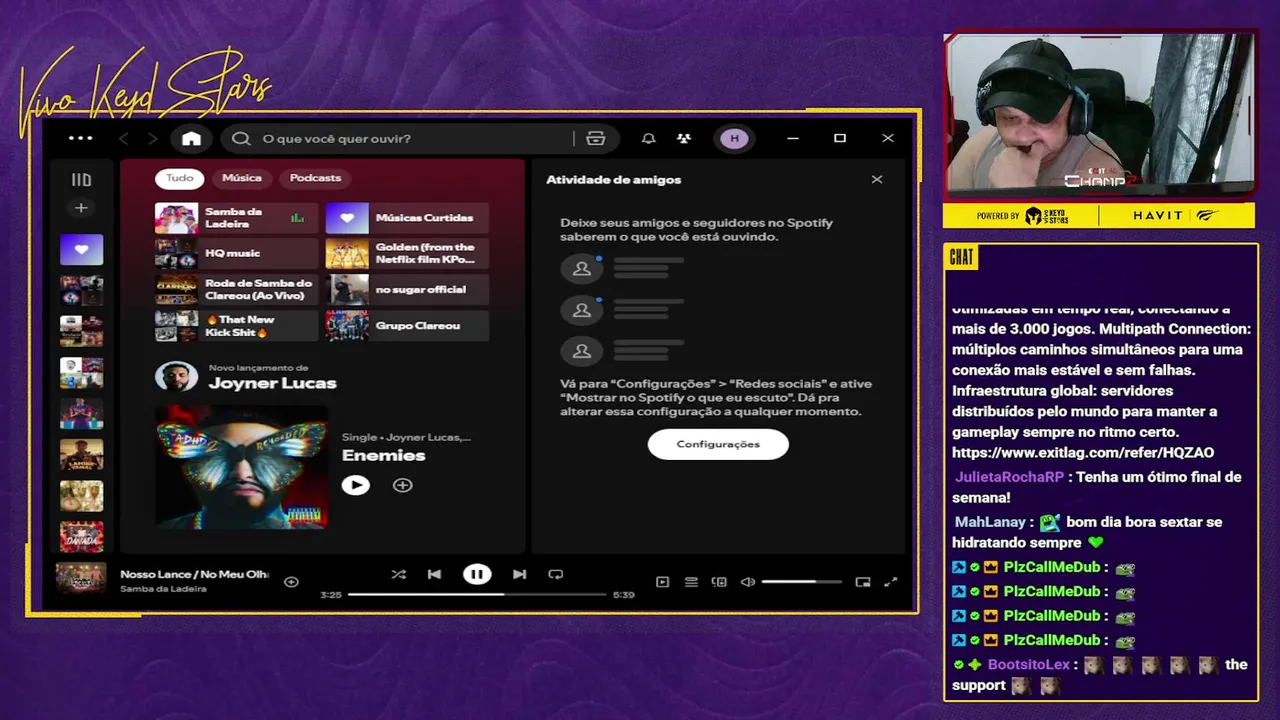Image resolution: width=1280 pixels, height=720 pixels.
Task: Open notifications bell
Action: click(649, 139)
